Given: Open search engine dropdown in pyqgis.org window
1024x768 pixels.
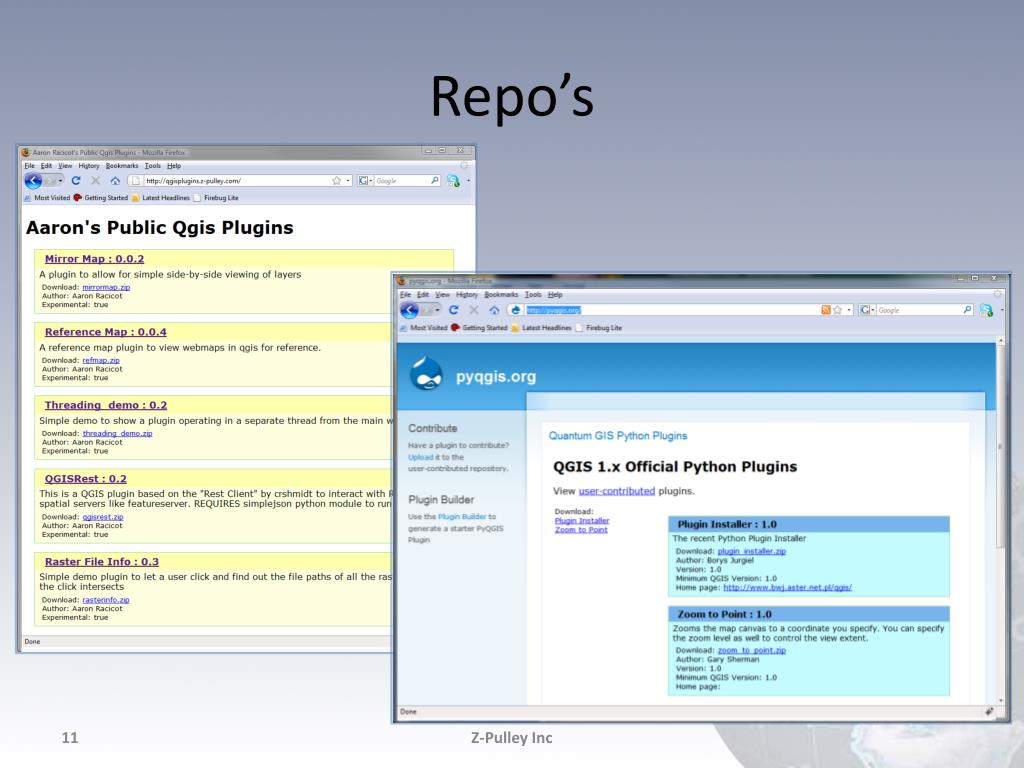Looking at the screenshot, I should point(873,310).
